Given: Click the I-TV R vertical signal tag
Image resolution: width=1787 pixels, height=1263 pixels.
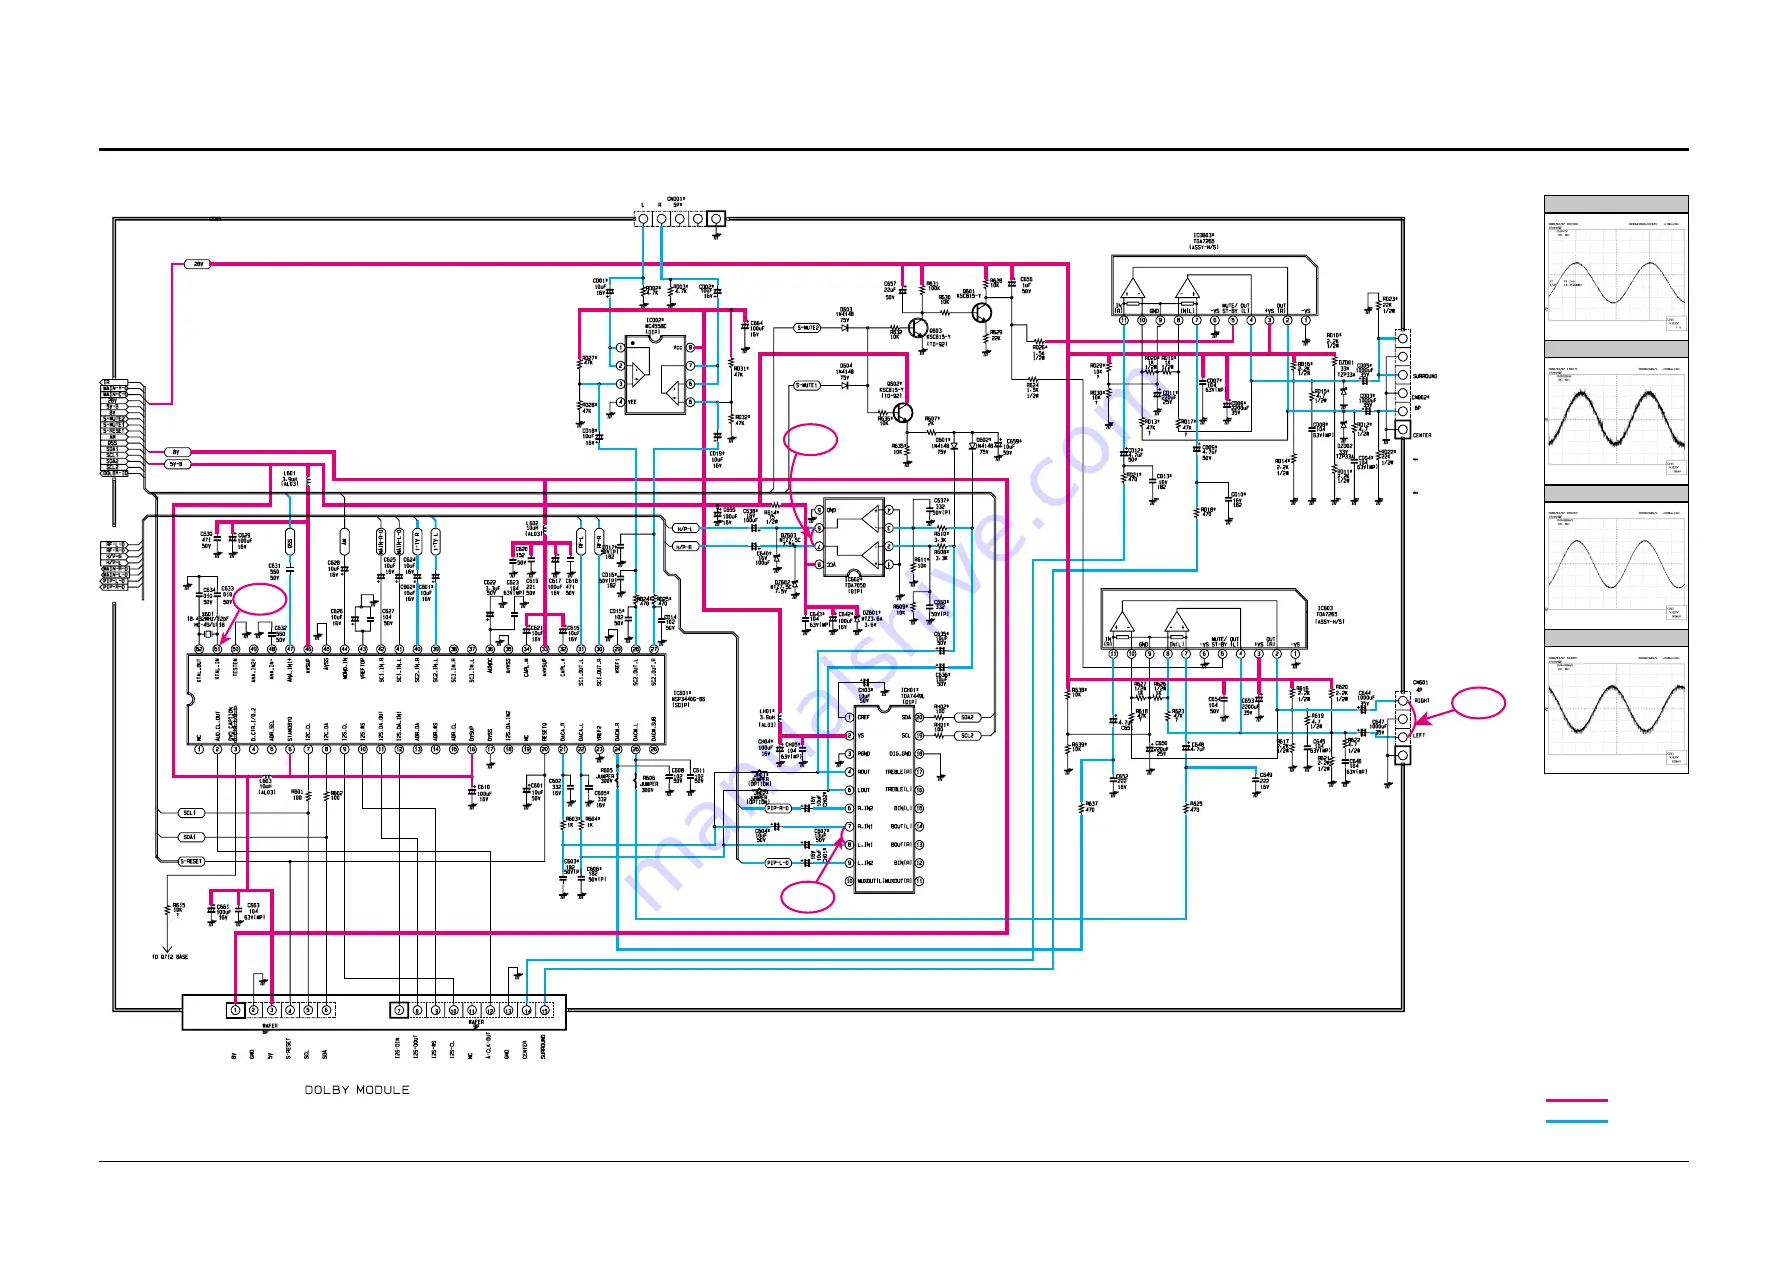Looking at the screenshot, I should 417,541.
